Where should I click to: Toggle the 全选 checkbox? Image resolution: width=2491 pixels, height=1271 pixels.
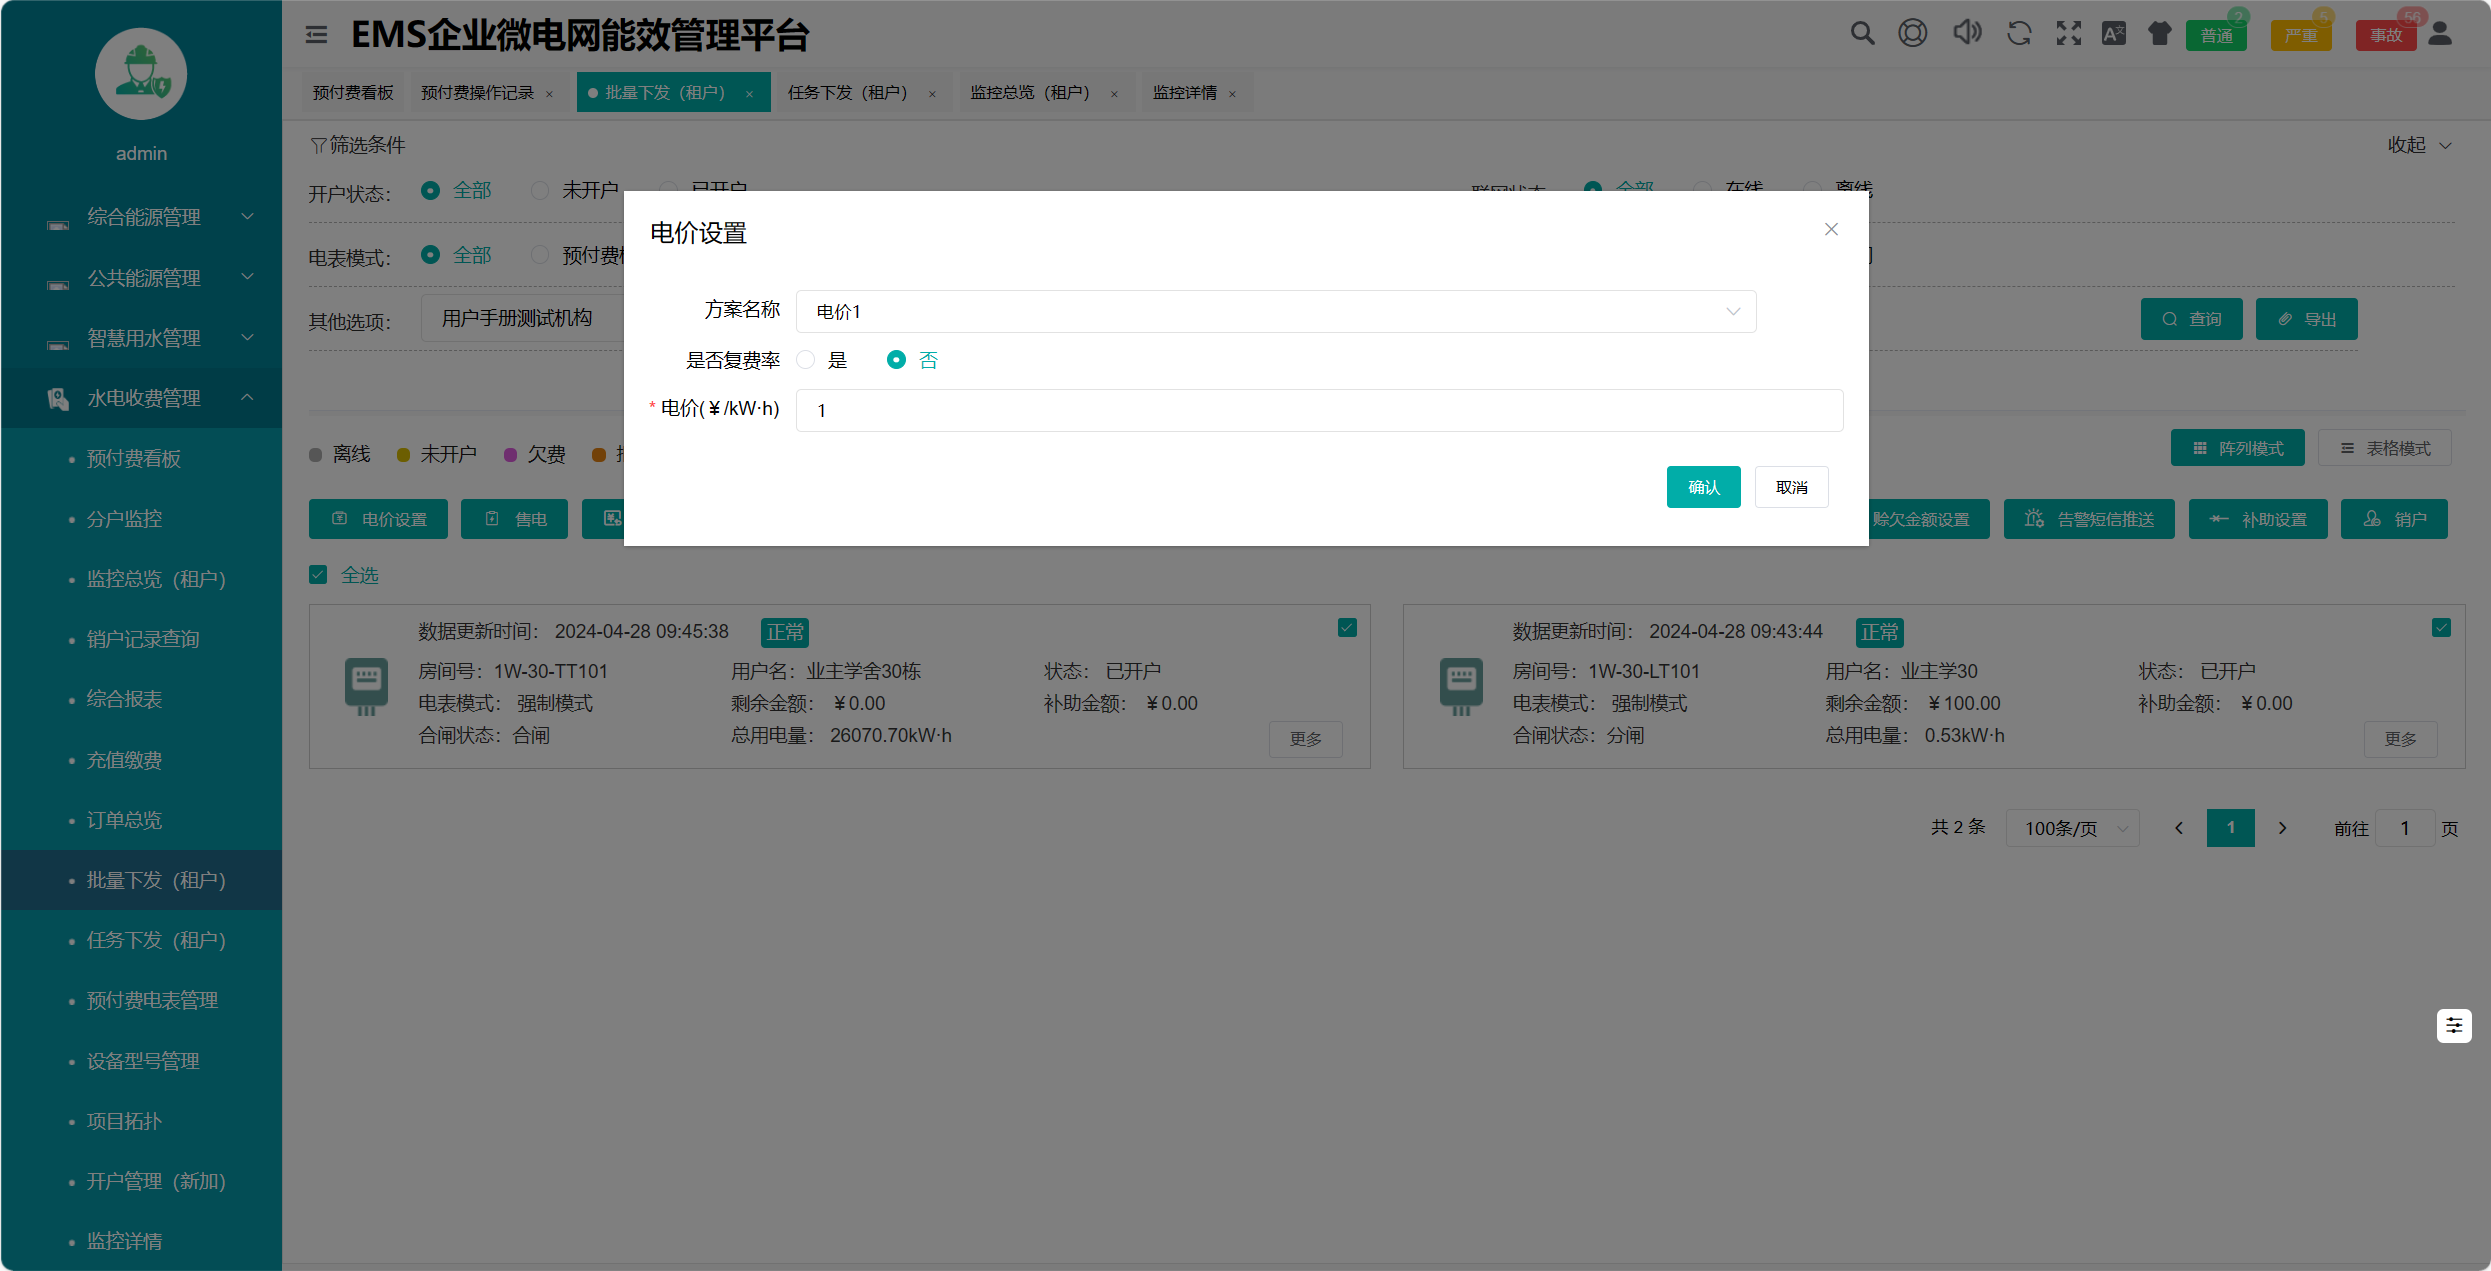(318, 575)
